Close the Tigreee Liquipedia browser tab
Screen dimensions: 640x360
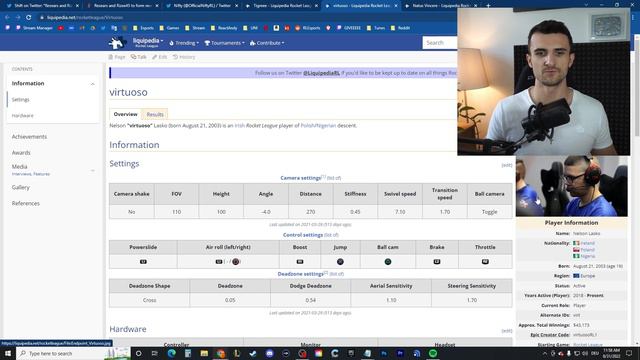pos(316,6)
